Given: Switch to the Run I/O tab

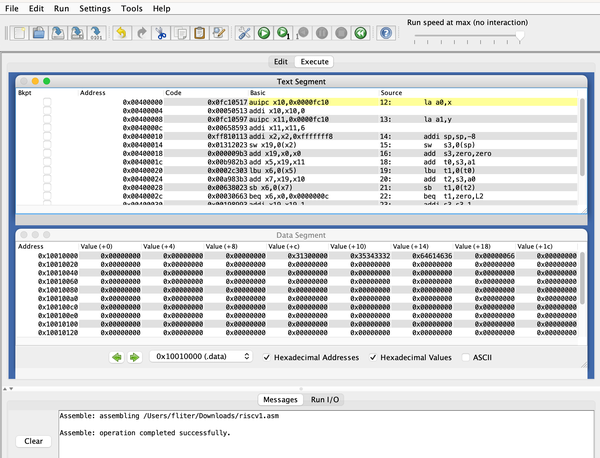Looking at the screenshot, I should point(326,399).
